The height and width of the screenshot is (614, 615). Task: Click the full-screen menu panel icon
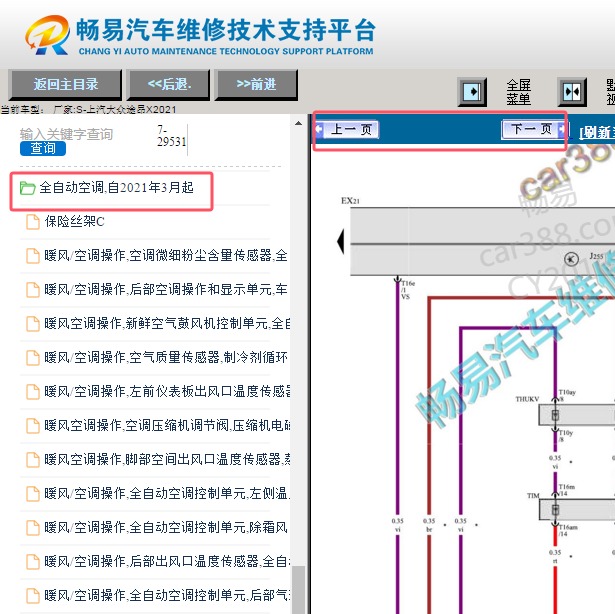tap(472, 92)
